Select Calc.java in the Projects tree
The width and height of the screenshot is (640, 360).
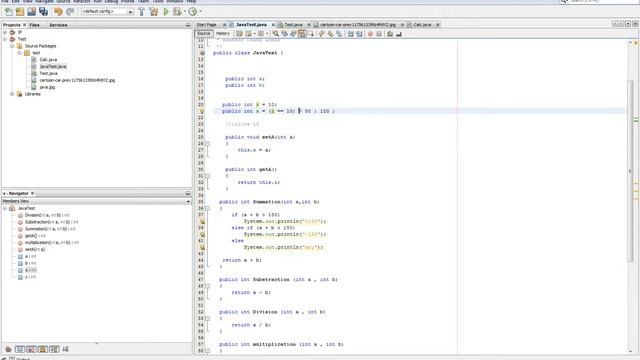click(48, 60)
